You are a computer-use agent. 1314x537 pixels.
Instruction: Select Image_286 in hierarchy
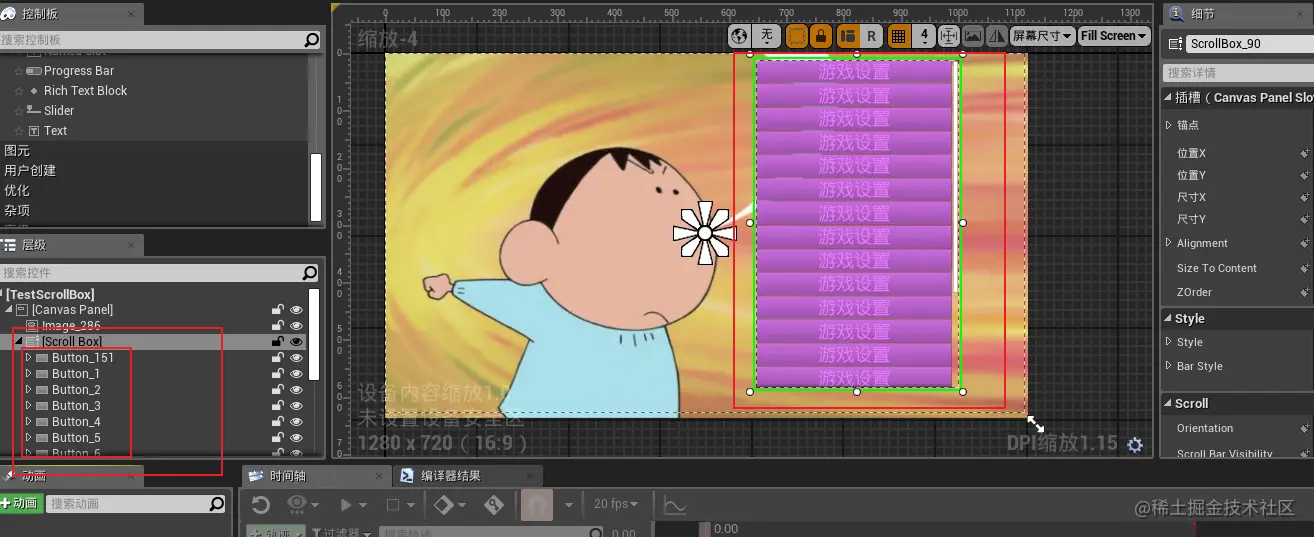click(x=71, y=326)
